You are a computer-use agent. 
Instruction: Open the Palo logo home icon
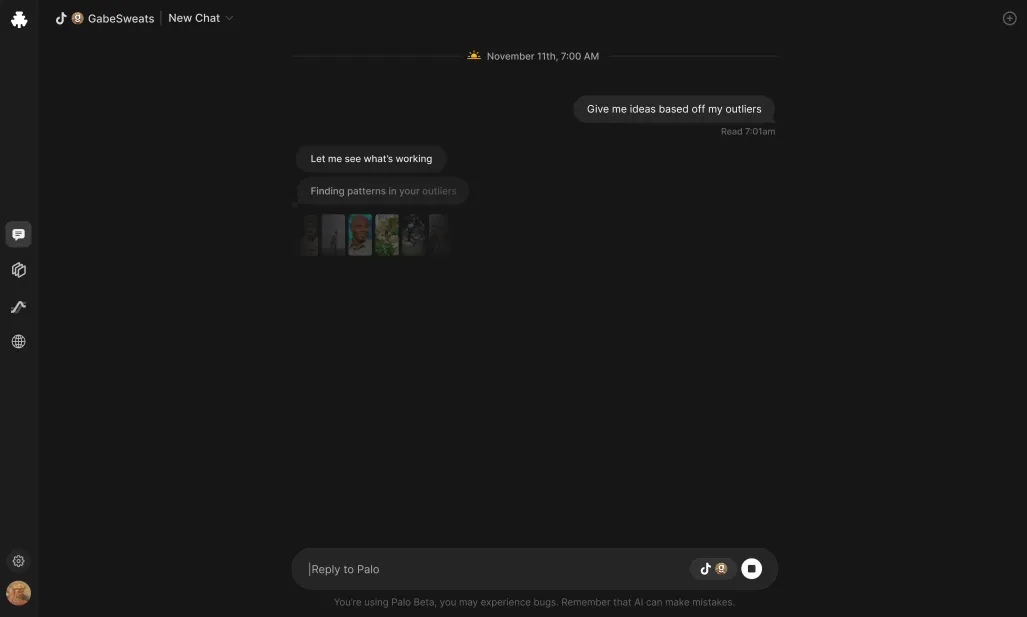click(x=19, y=20)
